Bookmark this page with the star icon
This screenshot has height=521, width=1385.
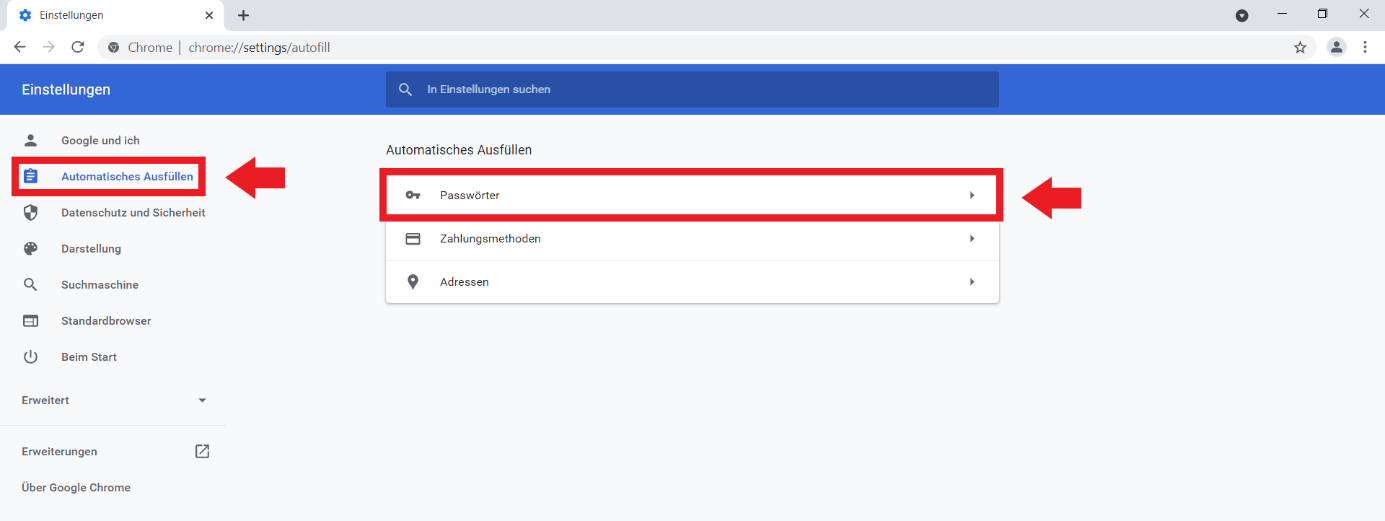[1300, 47]
